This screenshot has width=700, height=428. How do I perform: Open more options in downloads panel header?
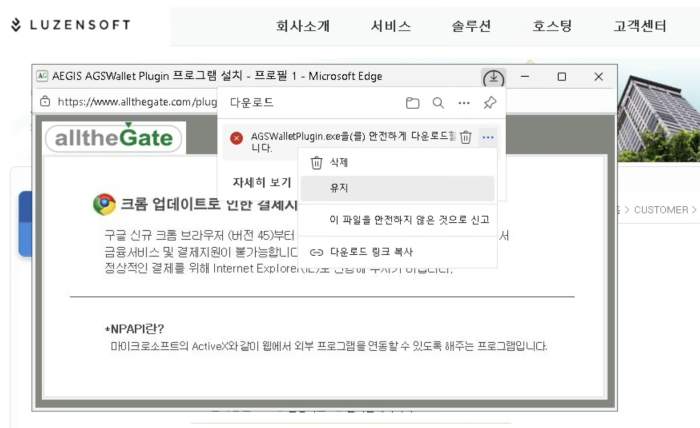click(x=464, y=103)
